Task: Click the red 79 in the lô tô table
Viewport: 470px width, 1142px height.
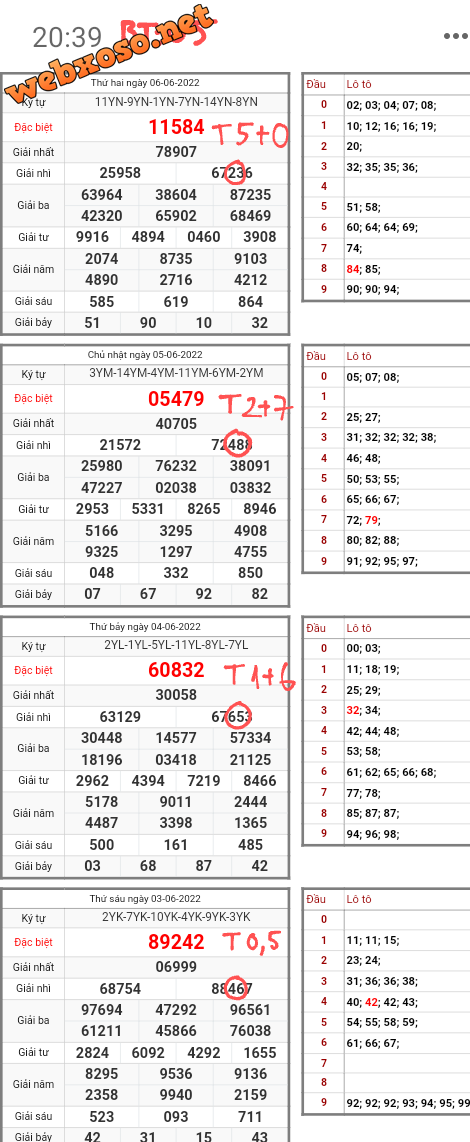Action: click(x=372, y=520)
